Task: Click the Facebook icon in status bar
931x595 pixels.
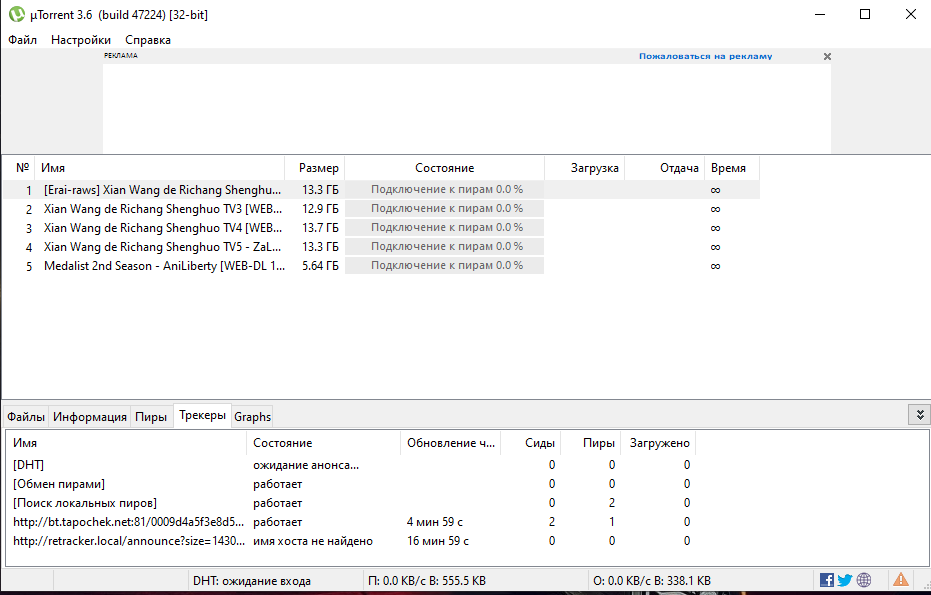Action: [827, 580]
